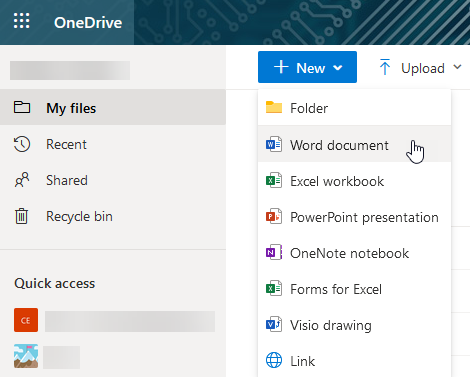Create a new Excel workbook
Viewport: 470px width, 377px height.
(x=354, y=181)
